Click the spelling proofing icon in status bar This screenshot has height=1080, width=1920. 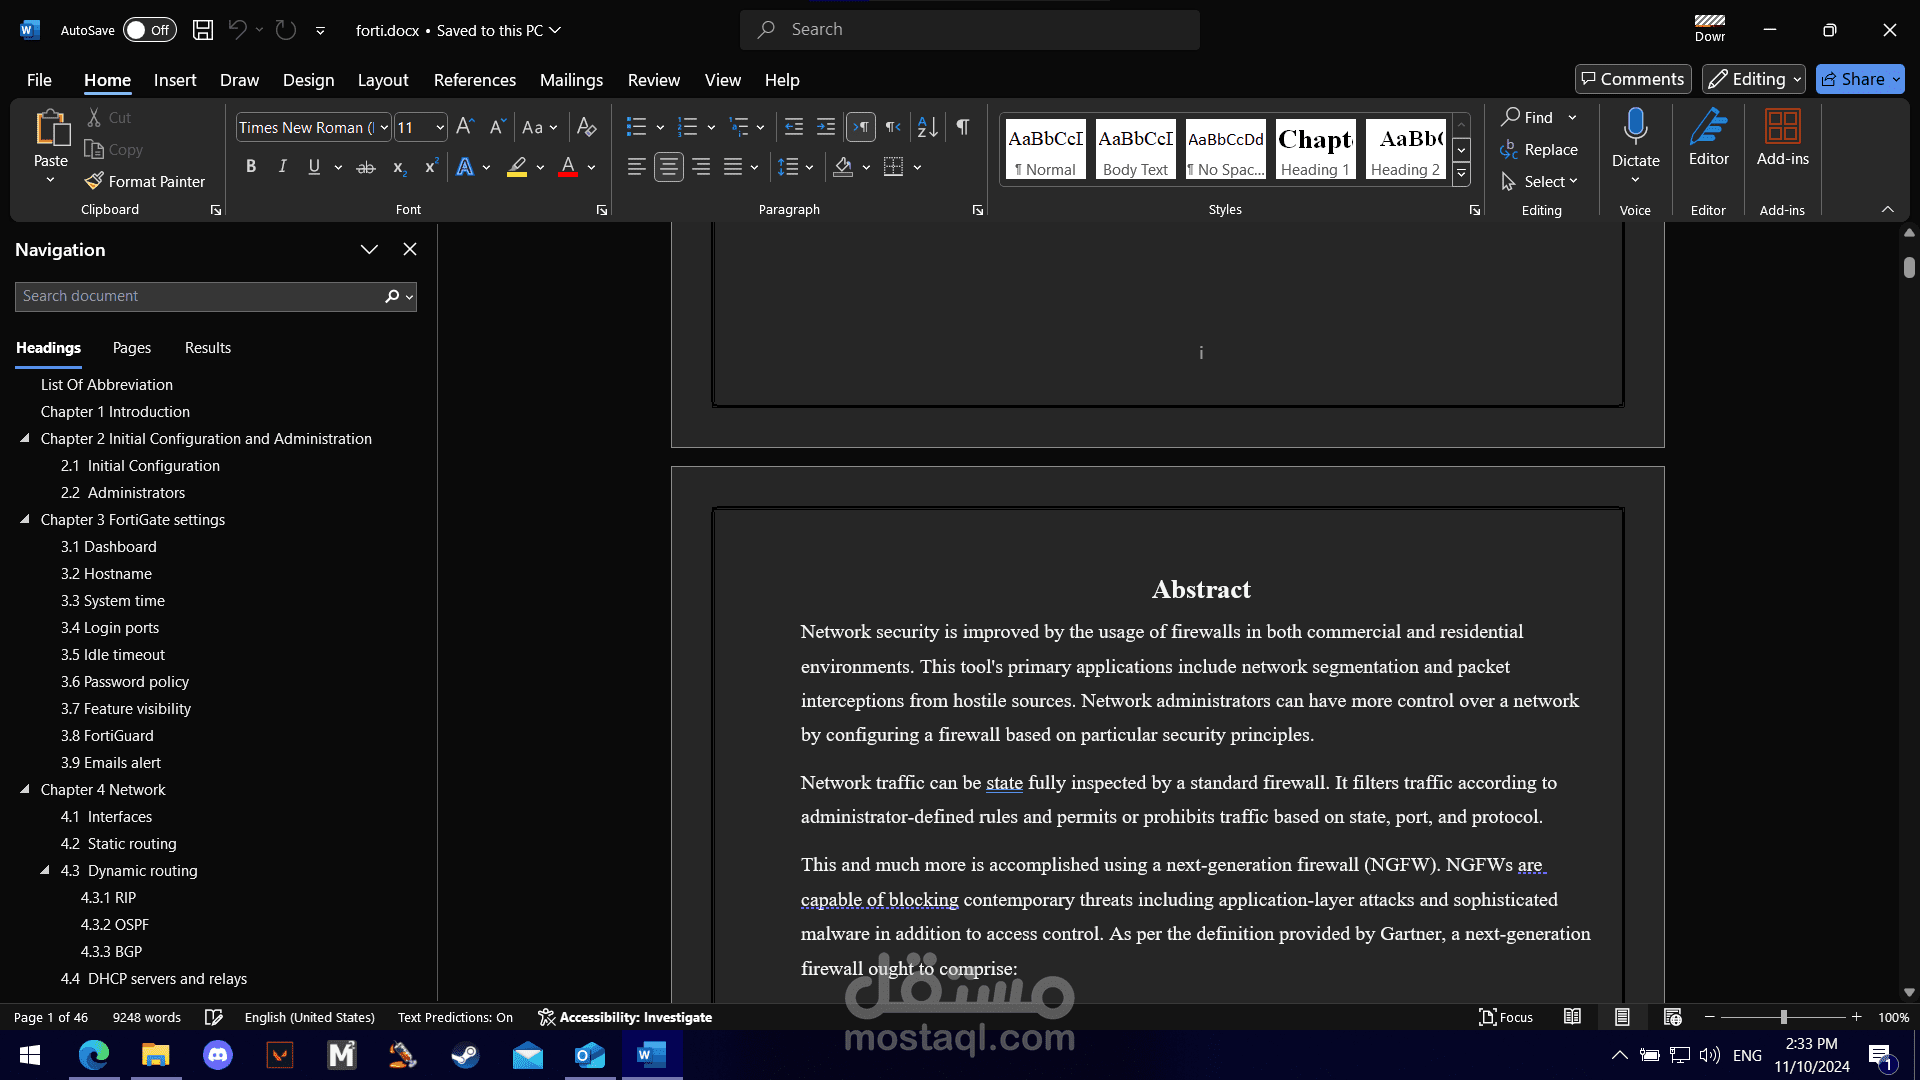pyautogui.click(x=213, y=1017)
